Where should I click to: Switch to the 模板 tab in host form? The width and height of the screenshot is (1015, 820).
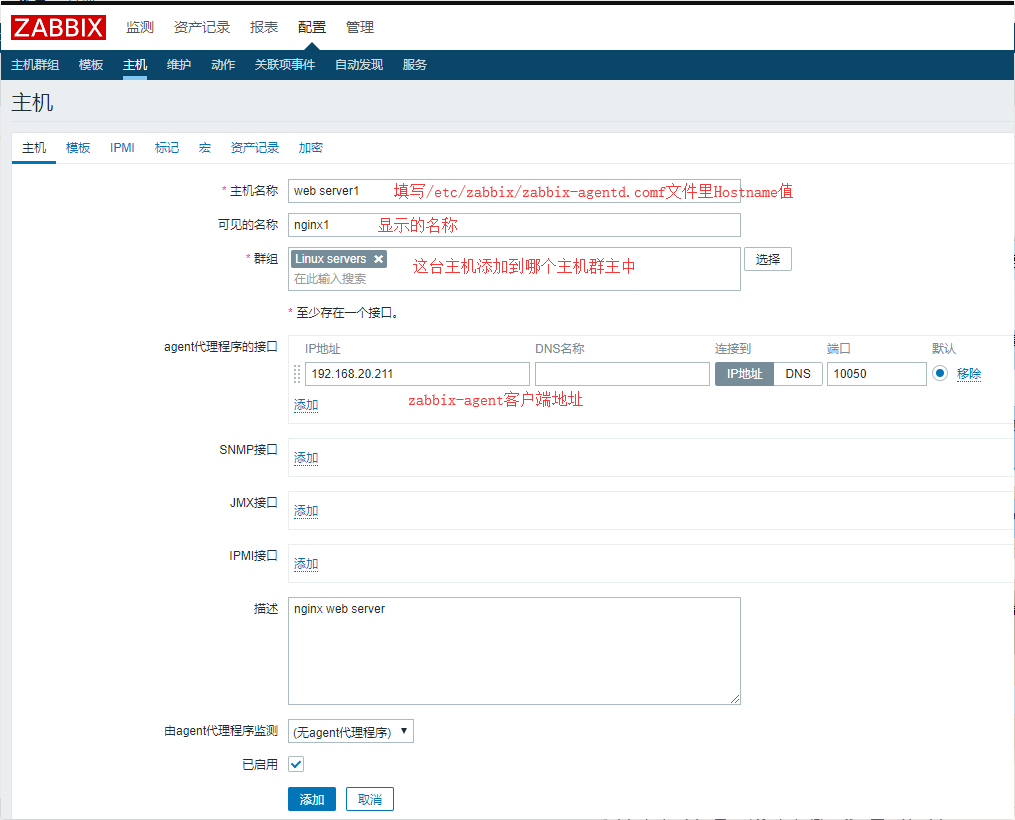(78, 148)
